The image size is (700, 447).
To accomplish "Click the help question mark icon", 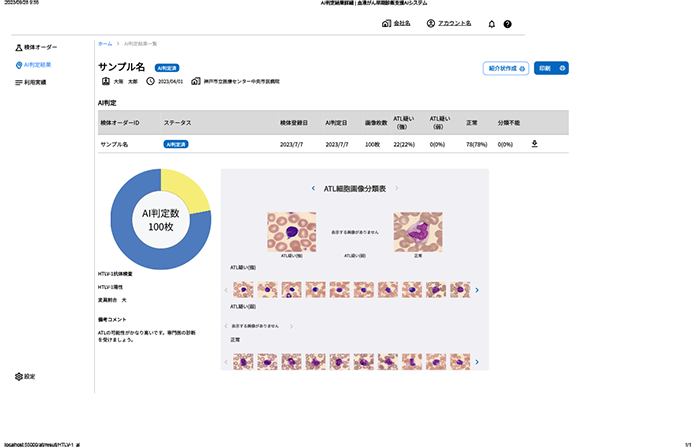I will coord(507,24).
